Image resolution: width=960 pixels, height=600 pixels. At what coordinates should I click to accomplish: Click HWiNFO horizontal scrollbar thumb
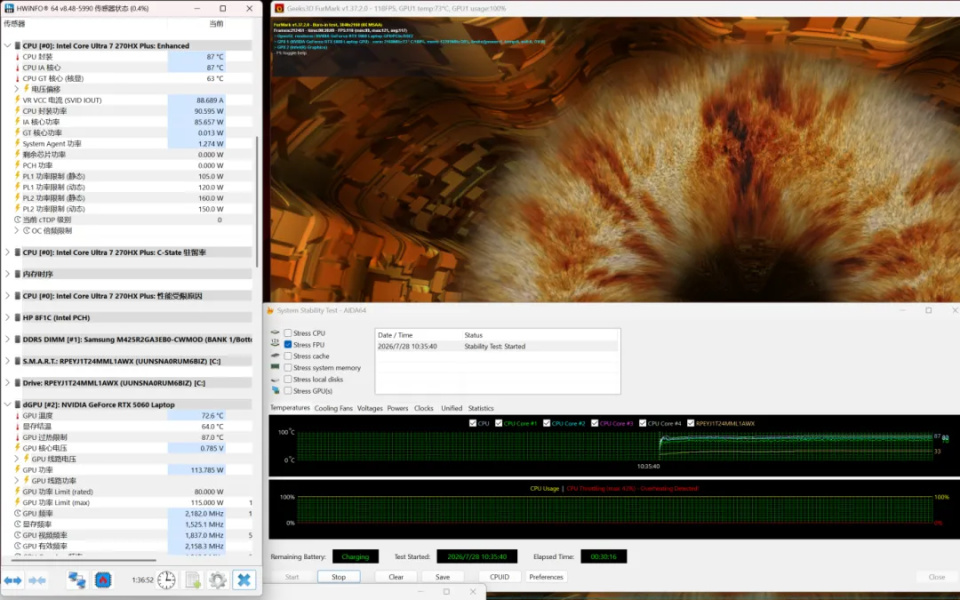[84, 560]
